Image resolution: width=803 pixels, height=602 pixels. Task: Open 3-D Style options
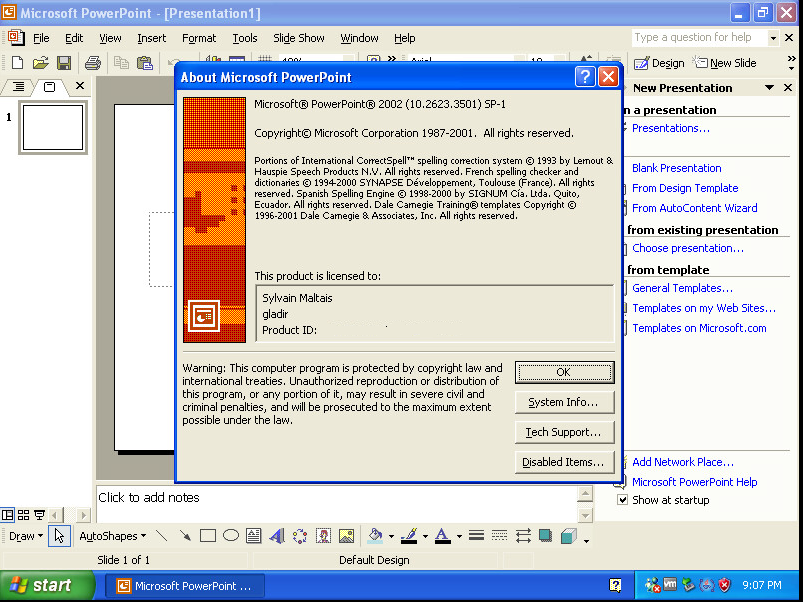point(569,536)
